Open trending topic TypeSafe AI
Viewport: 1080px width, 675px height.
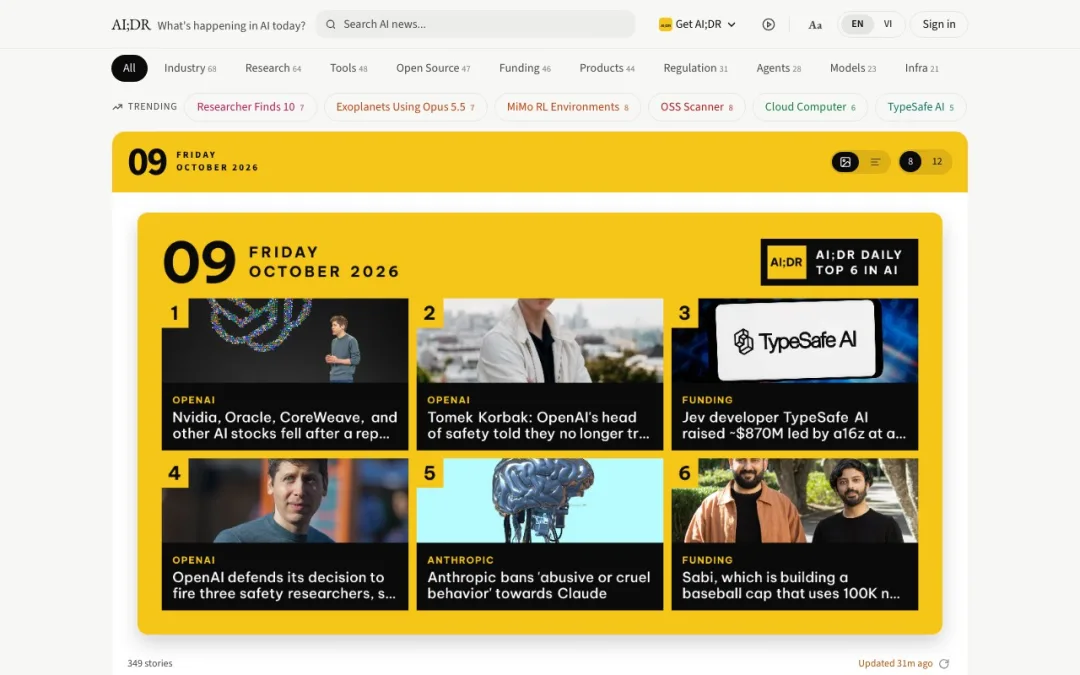coord(920,107)
